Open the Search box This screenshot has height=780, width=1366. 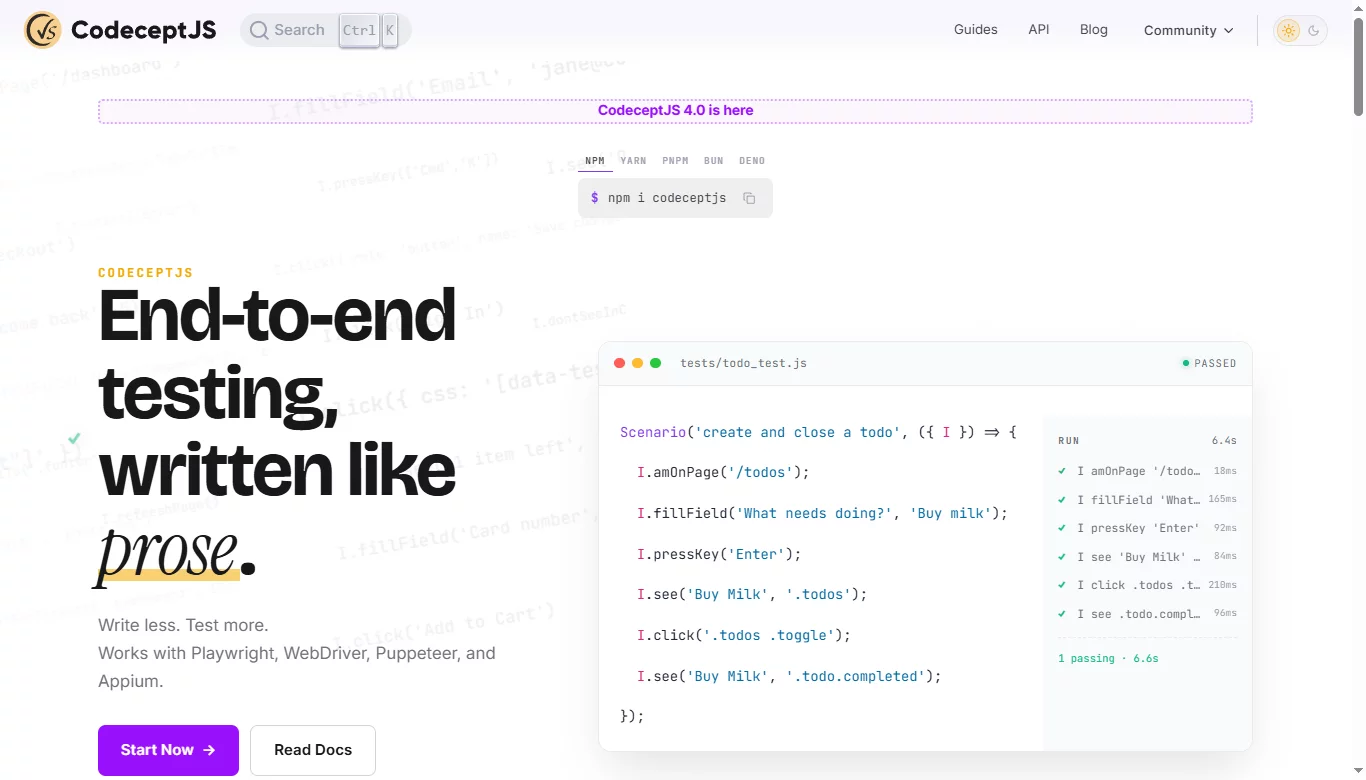325,30
